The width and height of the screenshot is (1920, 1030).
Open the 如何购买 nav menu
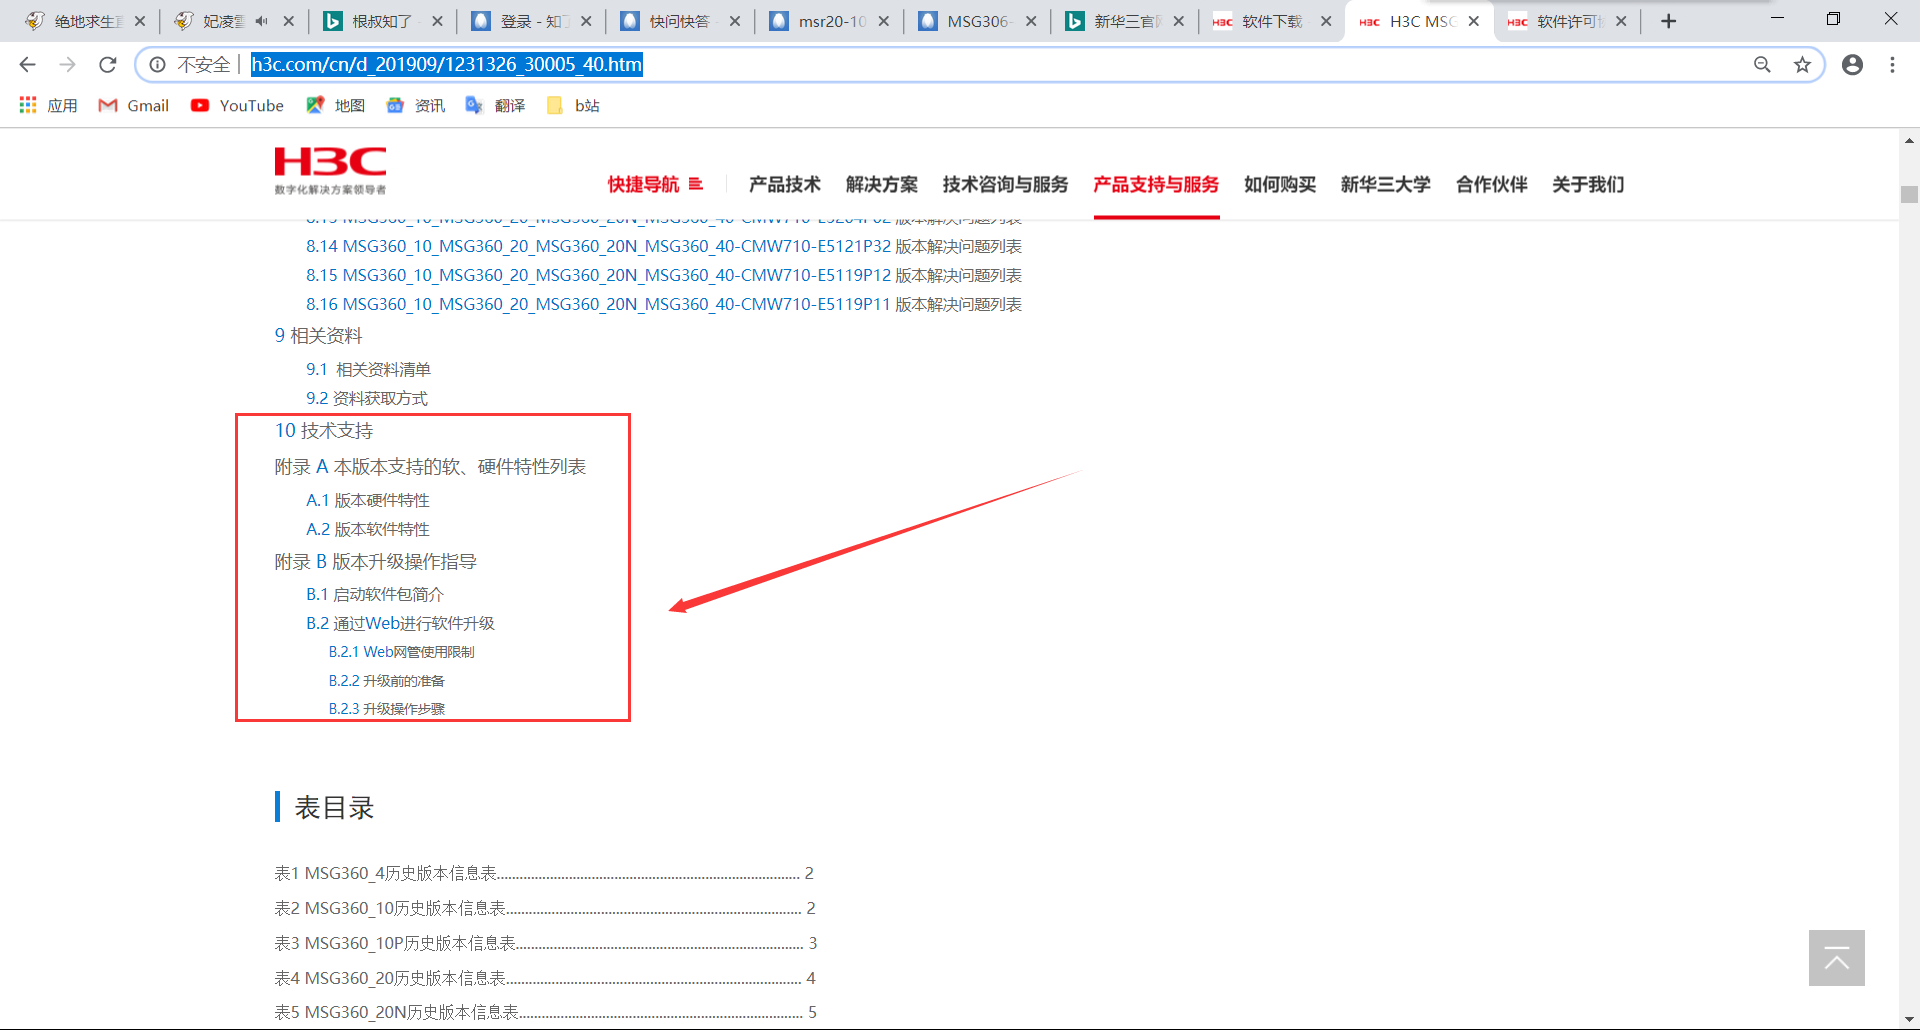click(1279, 184)
